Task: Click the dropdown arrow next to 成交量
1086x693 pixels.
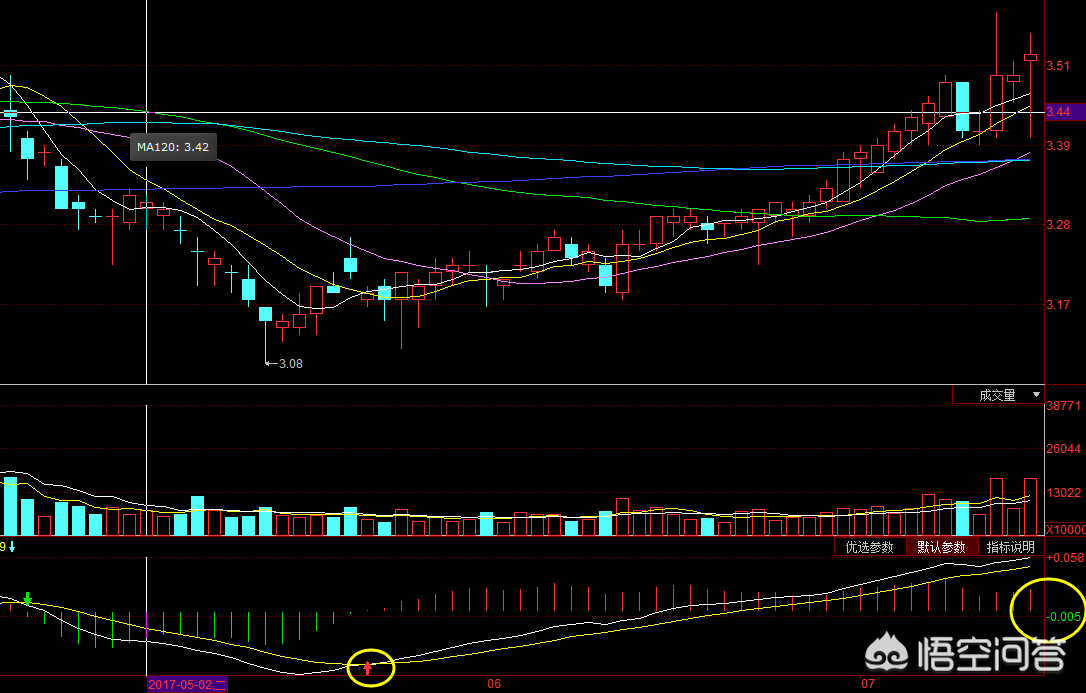Action: [x=1035, y=396]
